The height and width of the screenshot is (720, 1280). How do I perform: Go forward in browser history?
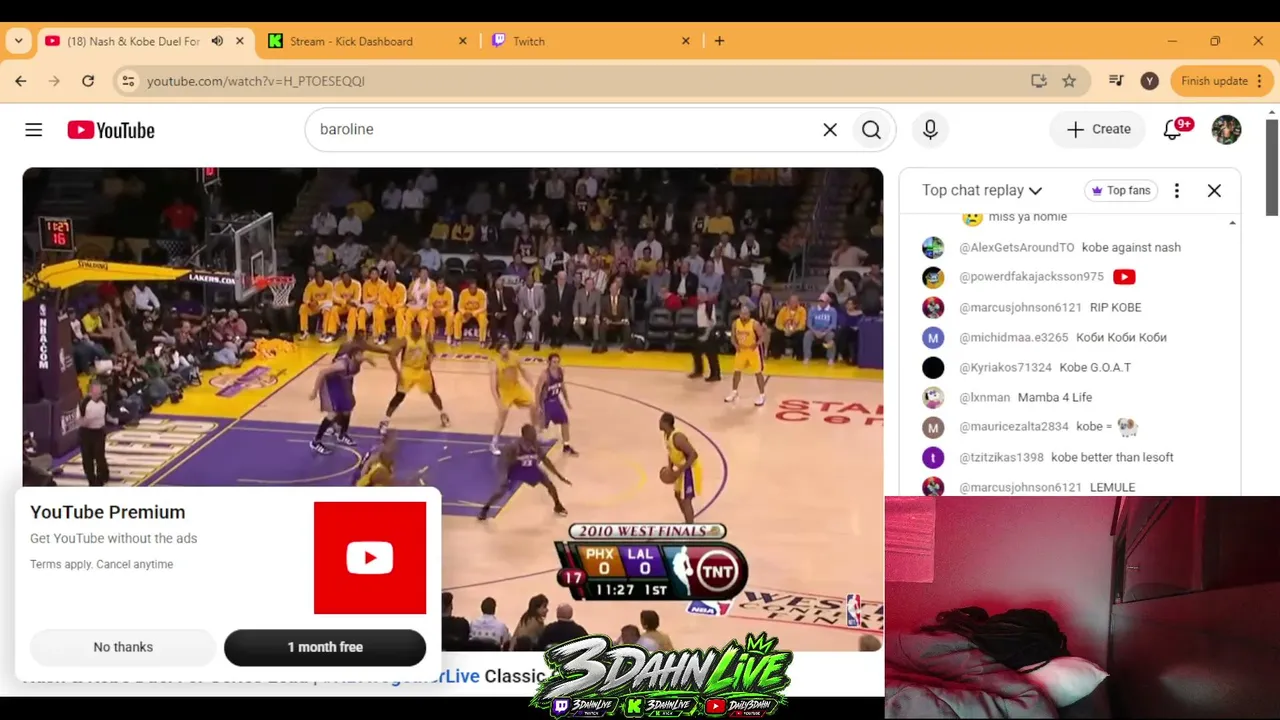click(54, 81)
